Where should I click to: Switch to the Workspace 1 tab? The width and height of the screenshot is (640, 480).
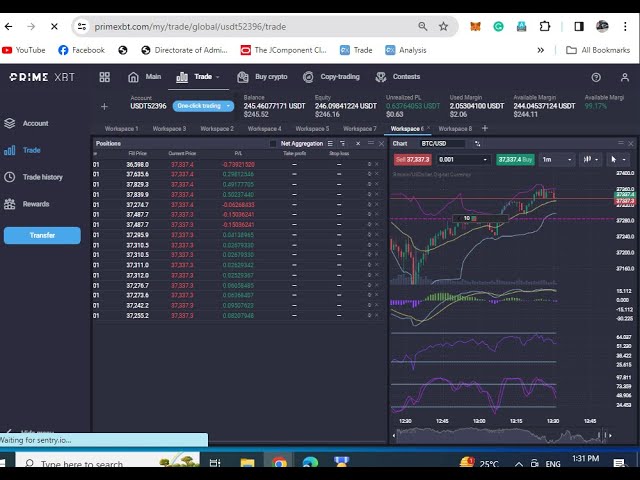coord(122,128)
